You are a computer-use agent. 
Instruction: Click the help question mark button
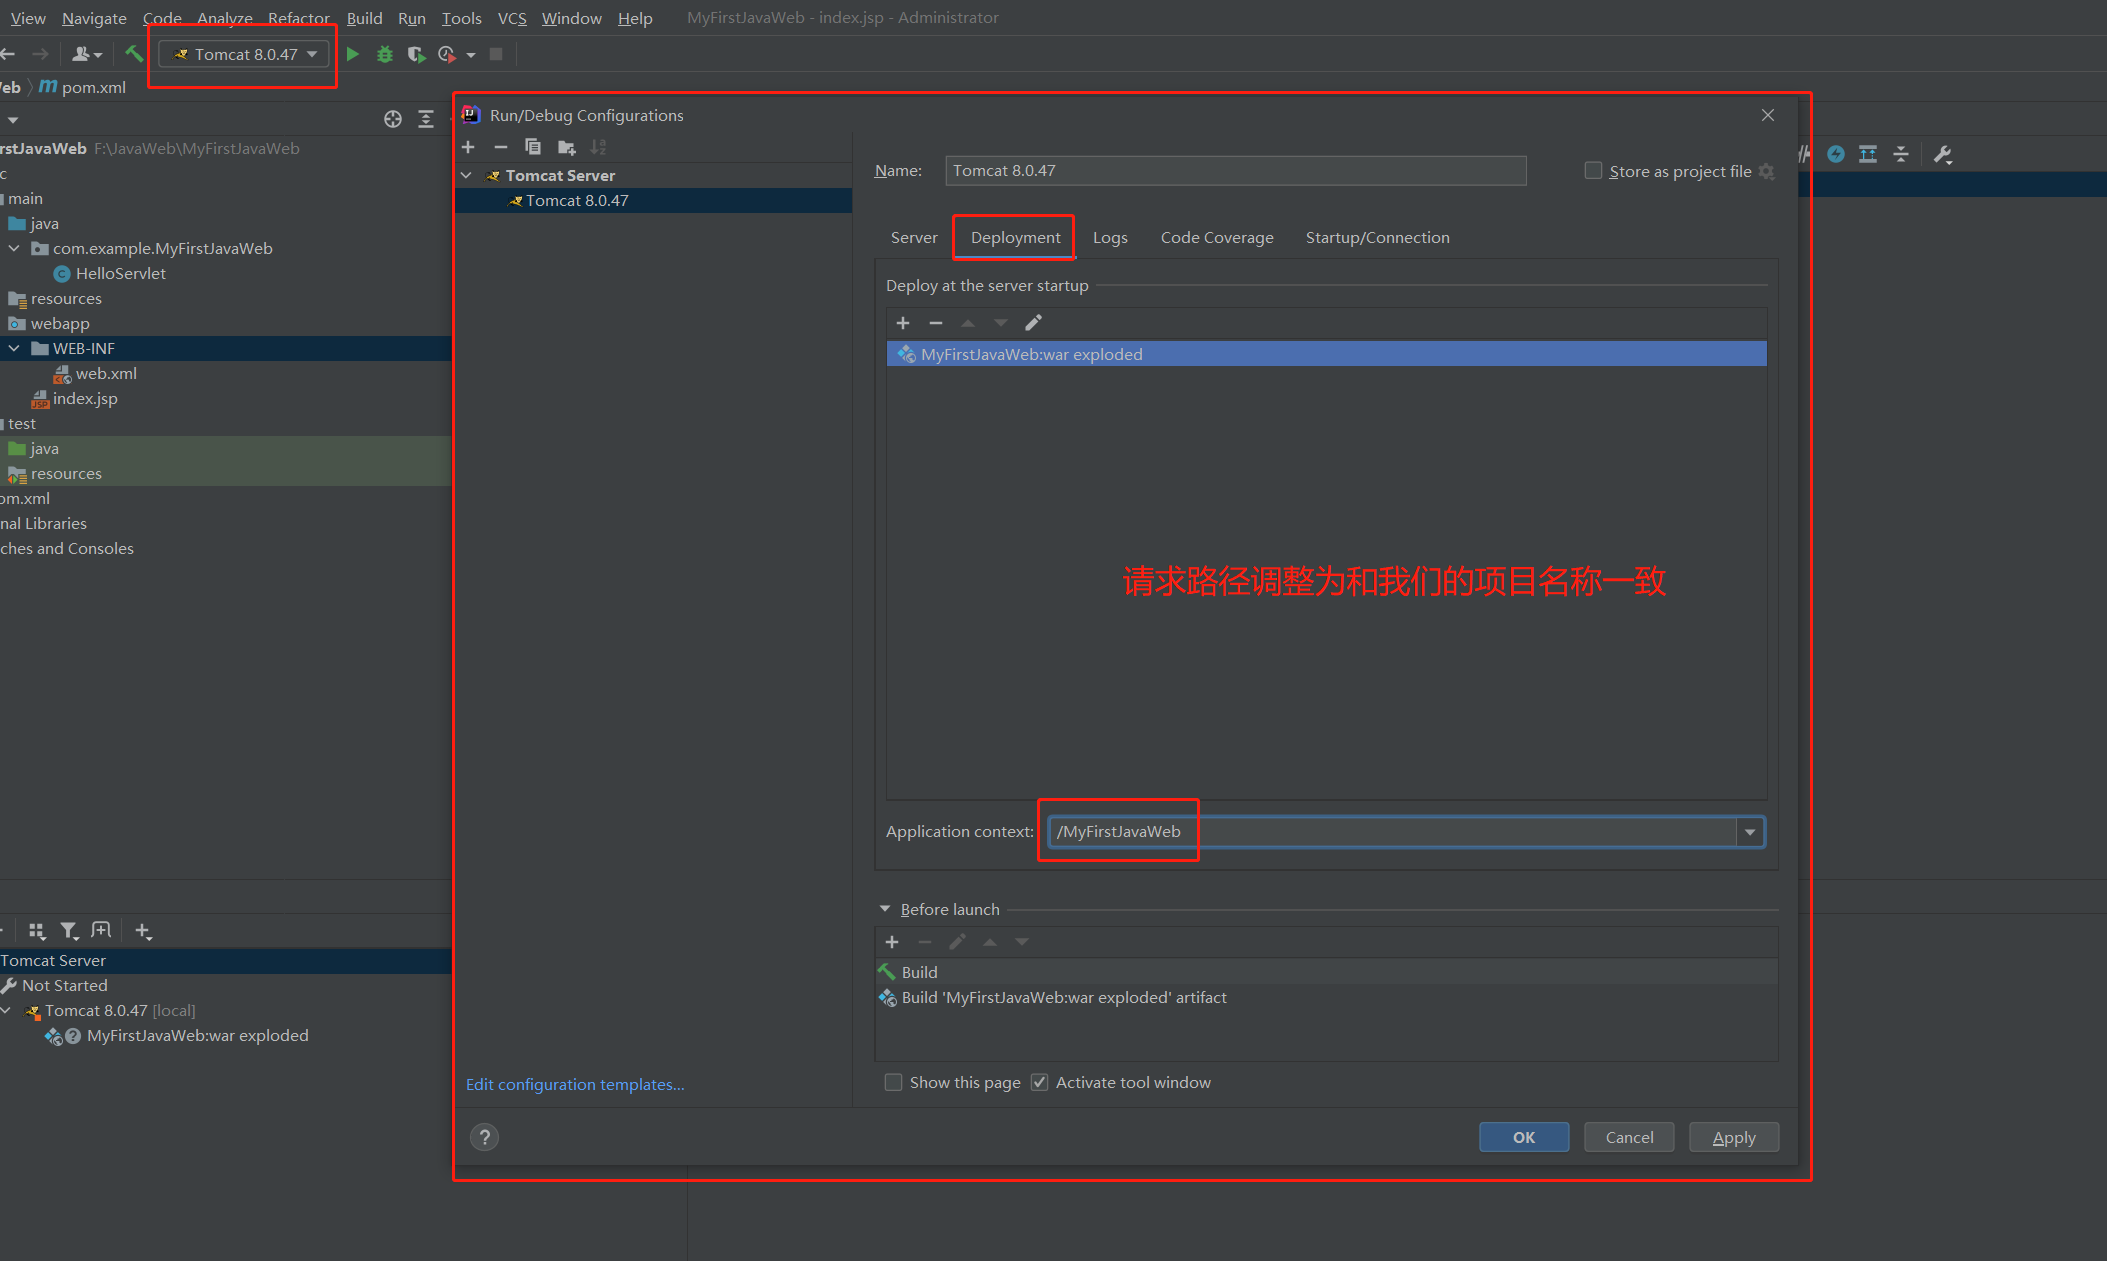point(484,1137)
